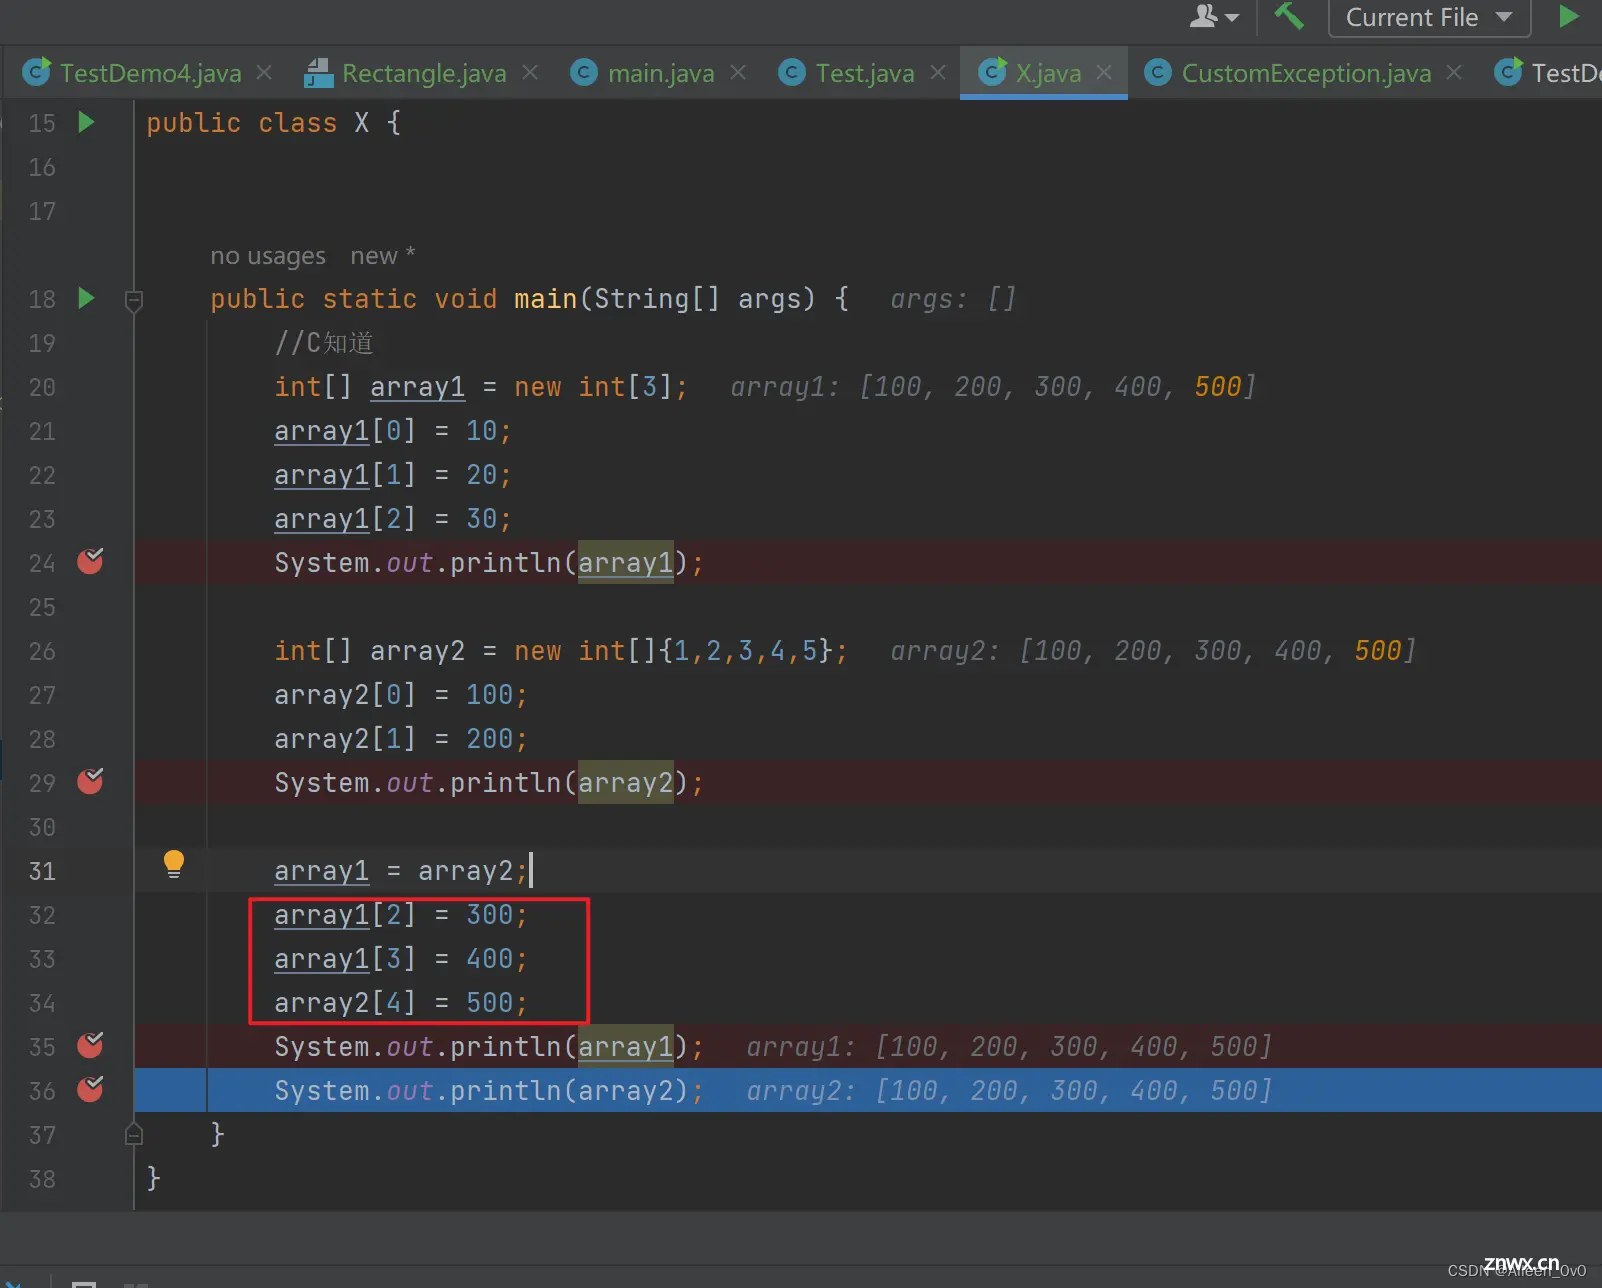Toggle the breakpoint on line 29

pyautogui.click(x=90, y=781)
